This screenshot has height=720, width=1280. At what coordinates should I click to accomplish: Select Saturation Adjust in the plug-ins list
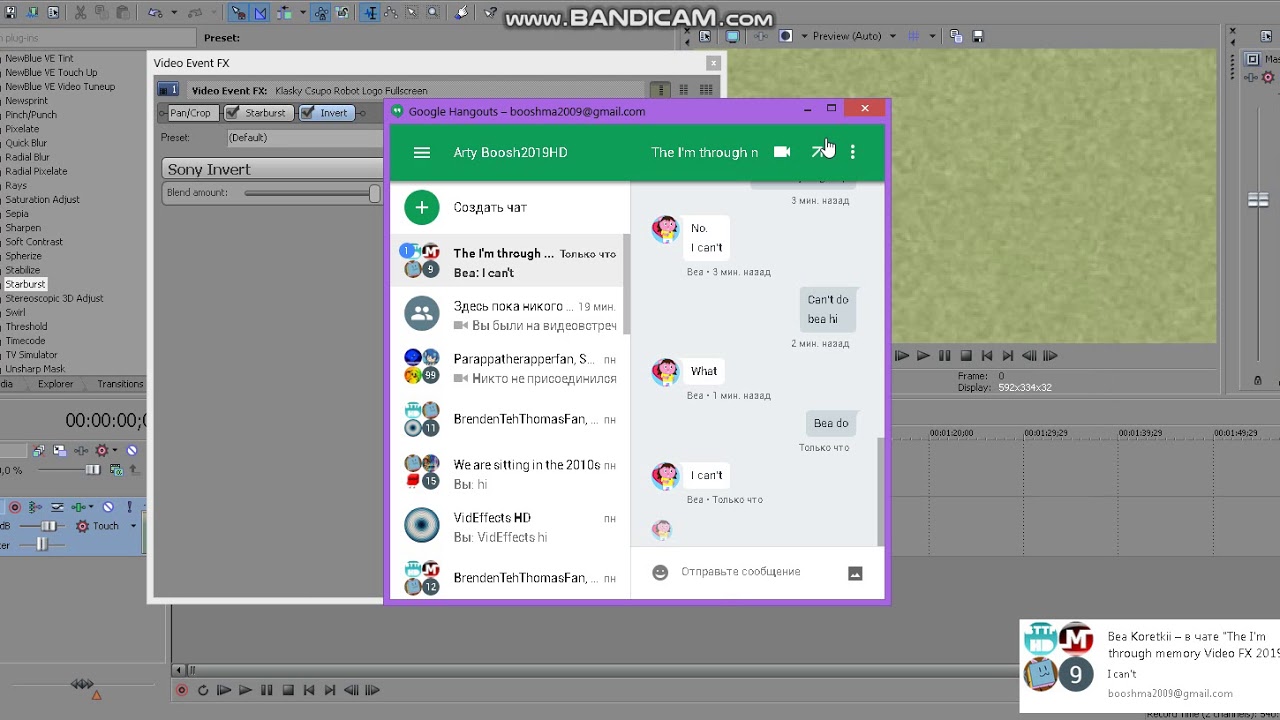(x=42, y=199)
